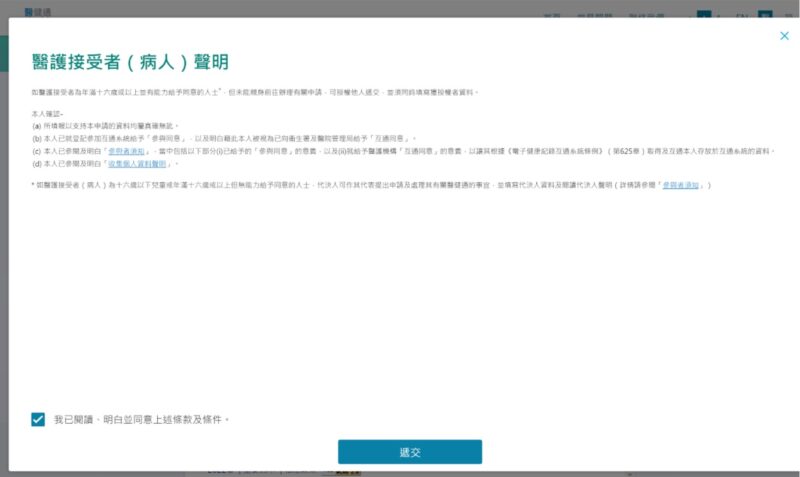
Task: Open the 收集個人資料聲明 link
Action: (x=138, y=163)
